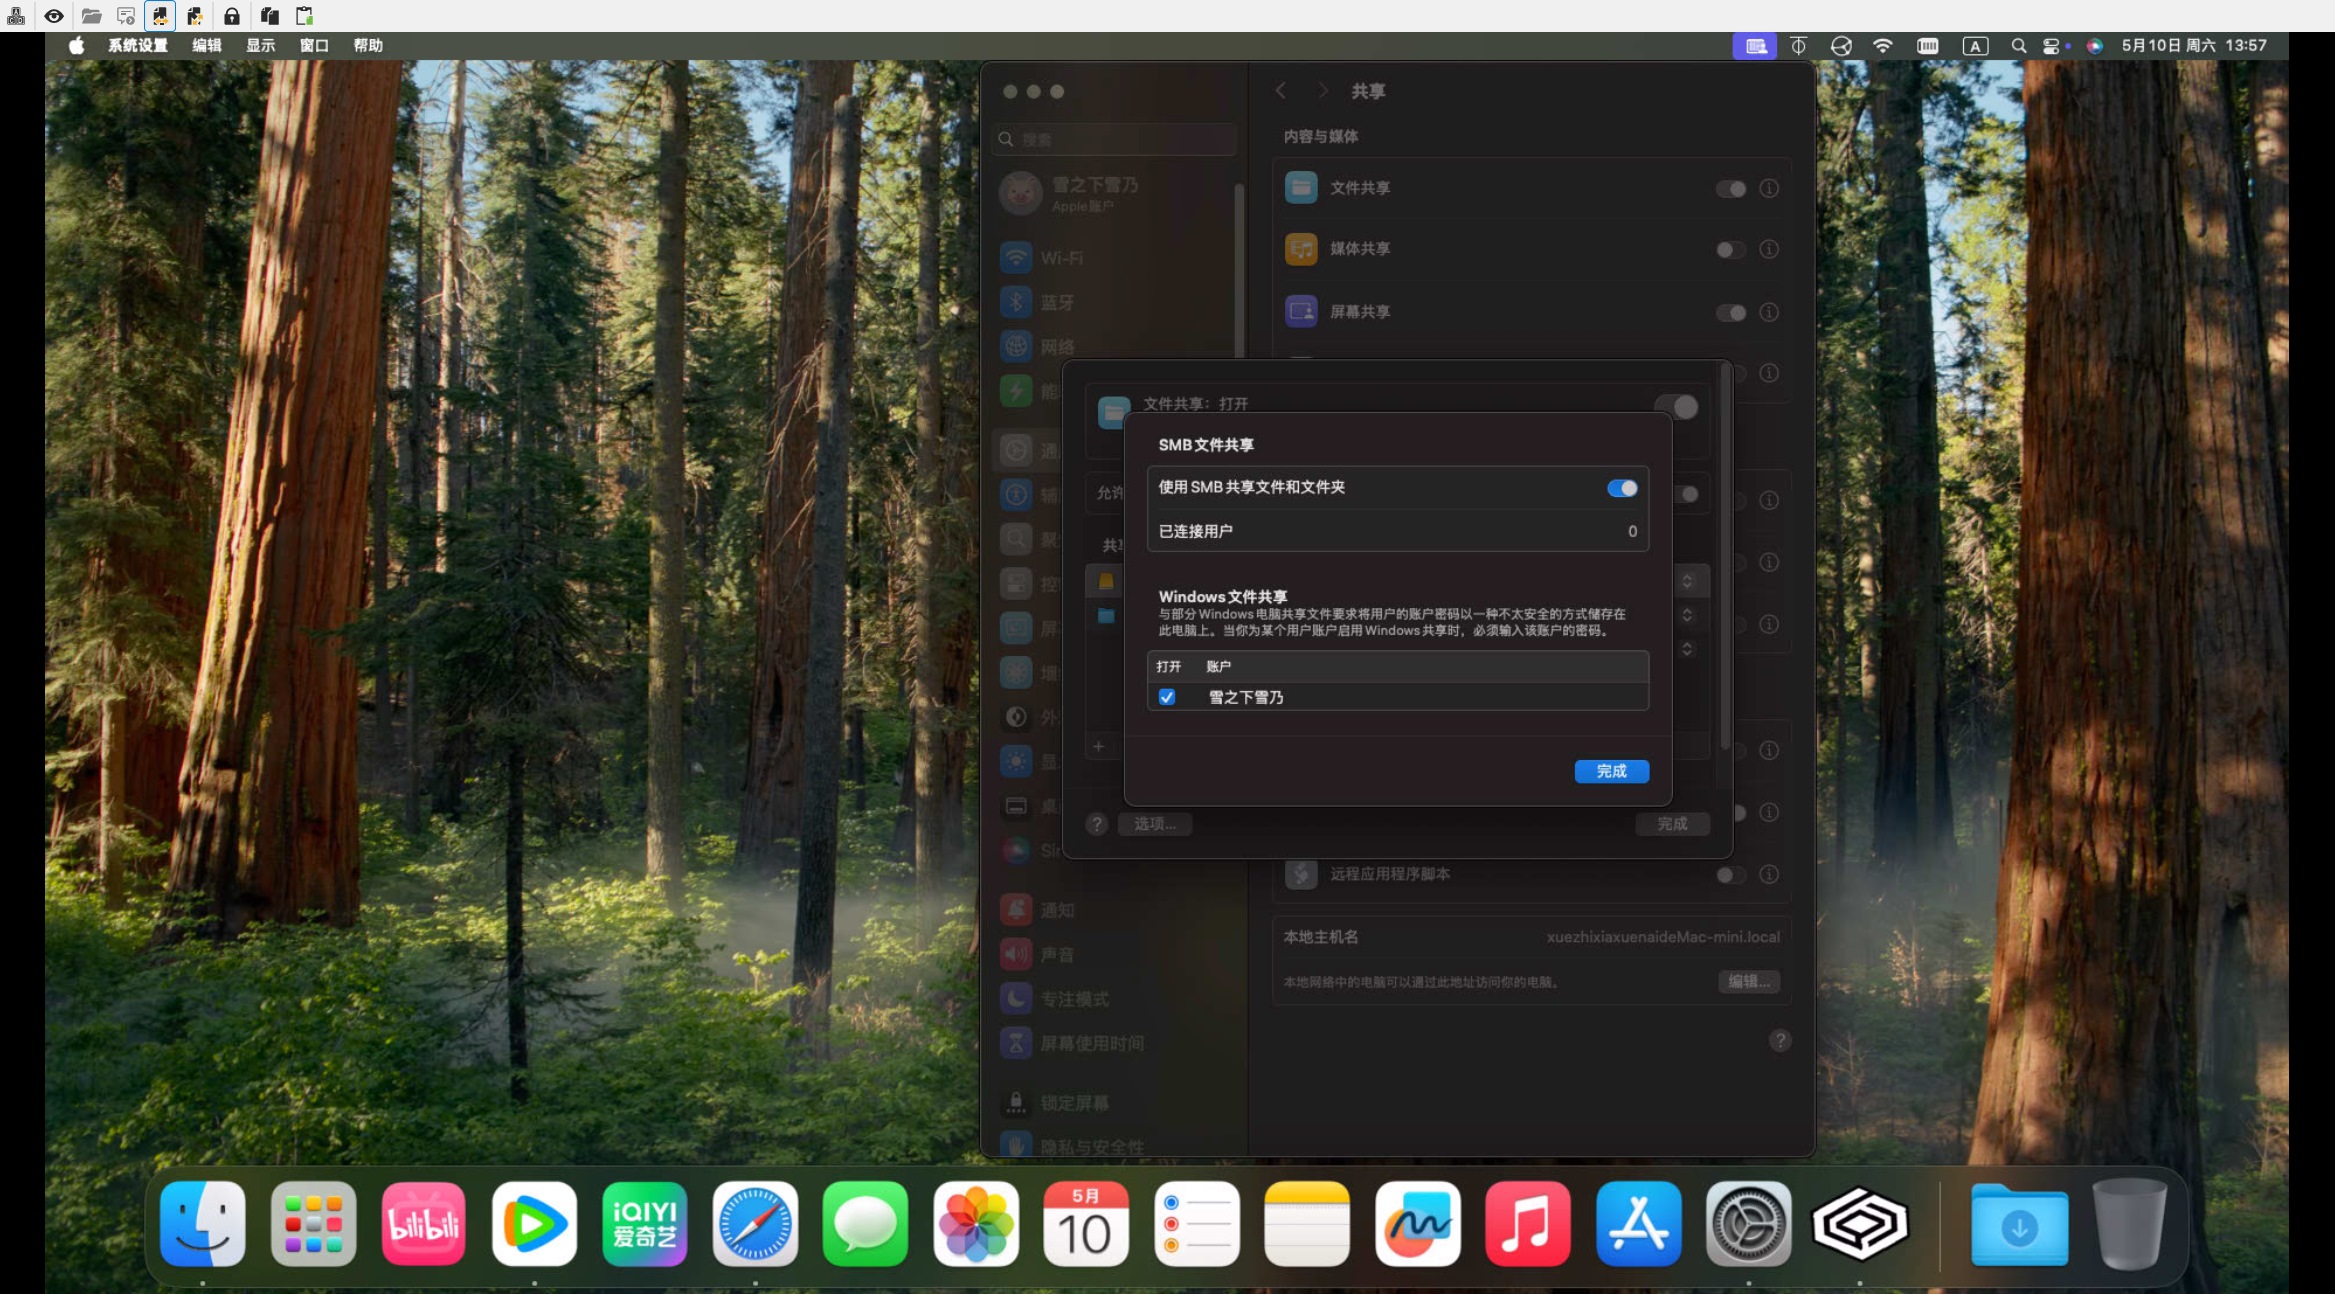
Task: Open Spotlight search in menu bar
Action: click(2018, 46)
